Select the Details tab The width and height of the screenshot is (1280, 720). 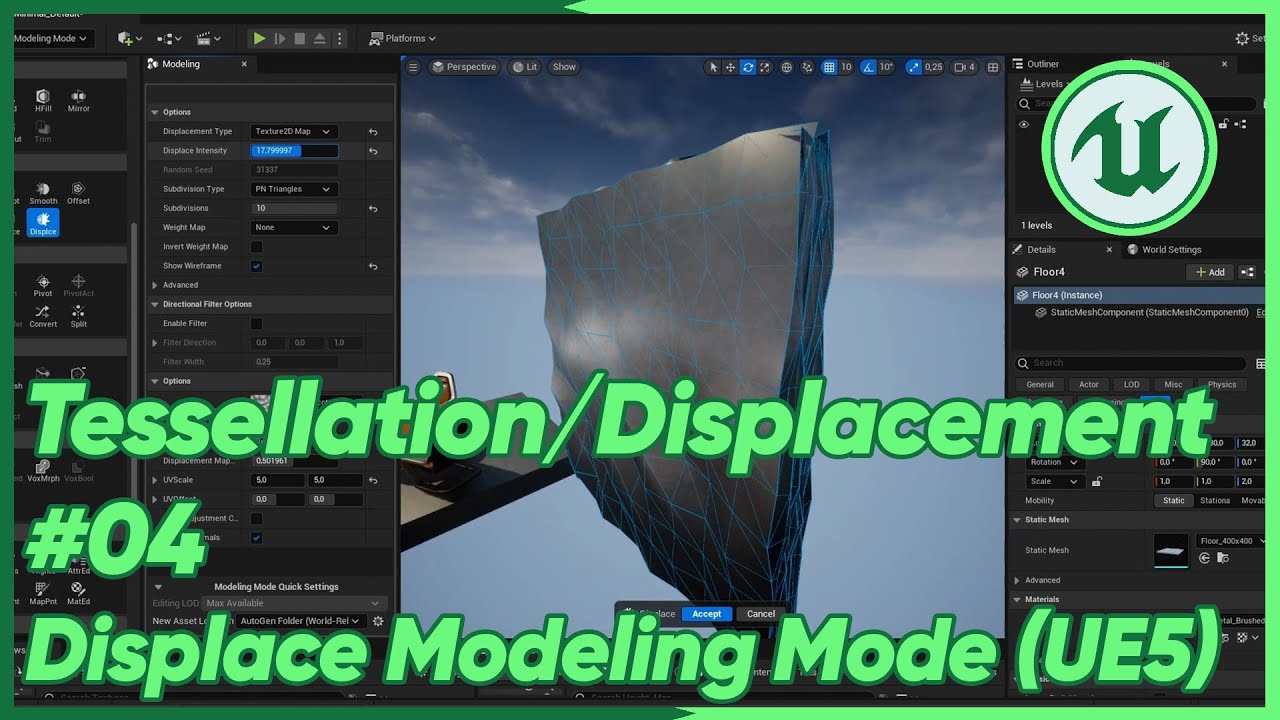pyautogui.click(x=1041, y=249)
